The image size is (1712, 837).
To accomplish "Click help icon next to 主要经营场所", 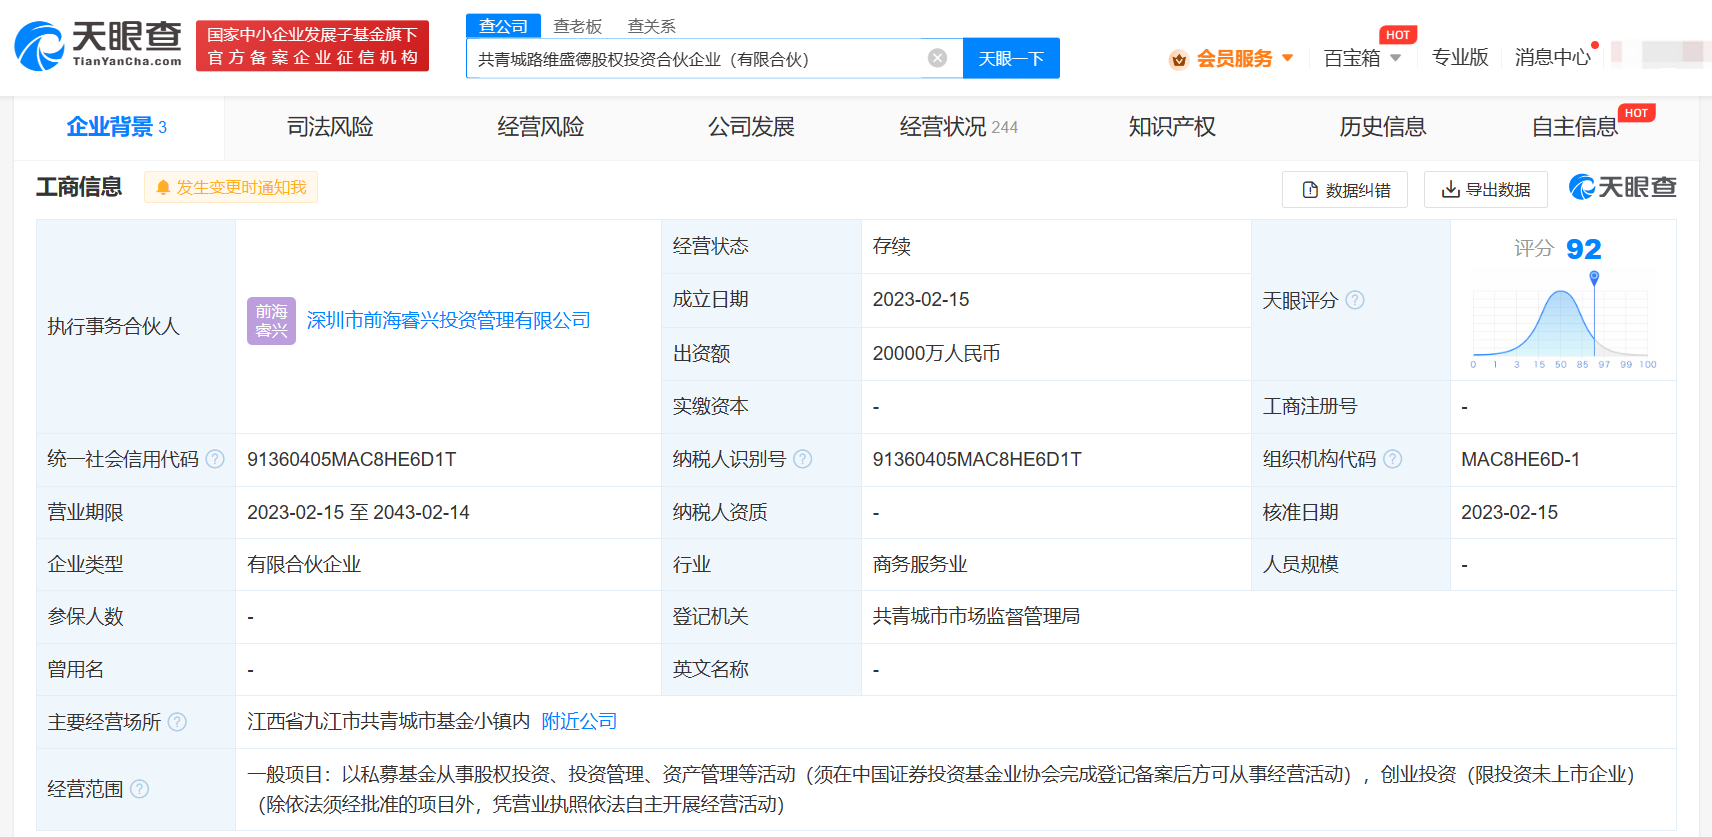I will coord(177,722).
